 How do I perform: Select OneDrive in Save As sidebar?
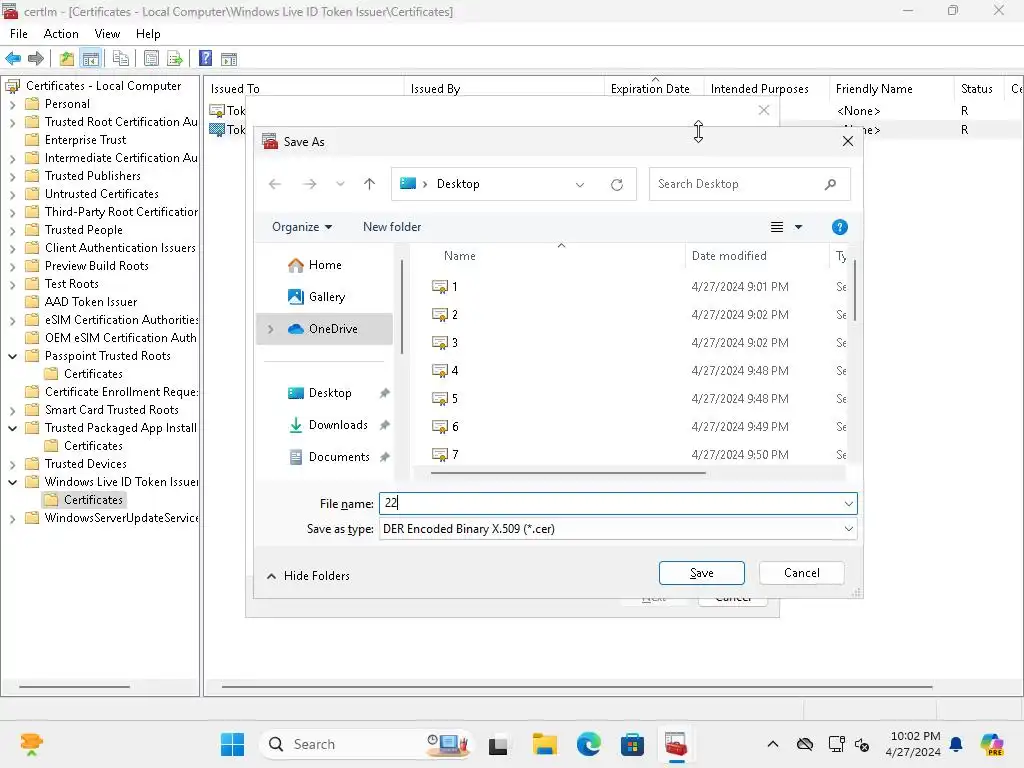click(x=323, y=329)
